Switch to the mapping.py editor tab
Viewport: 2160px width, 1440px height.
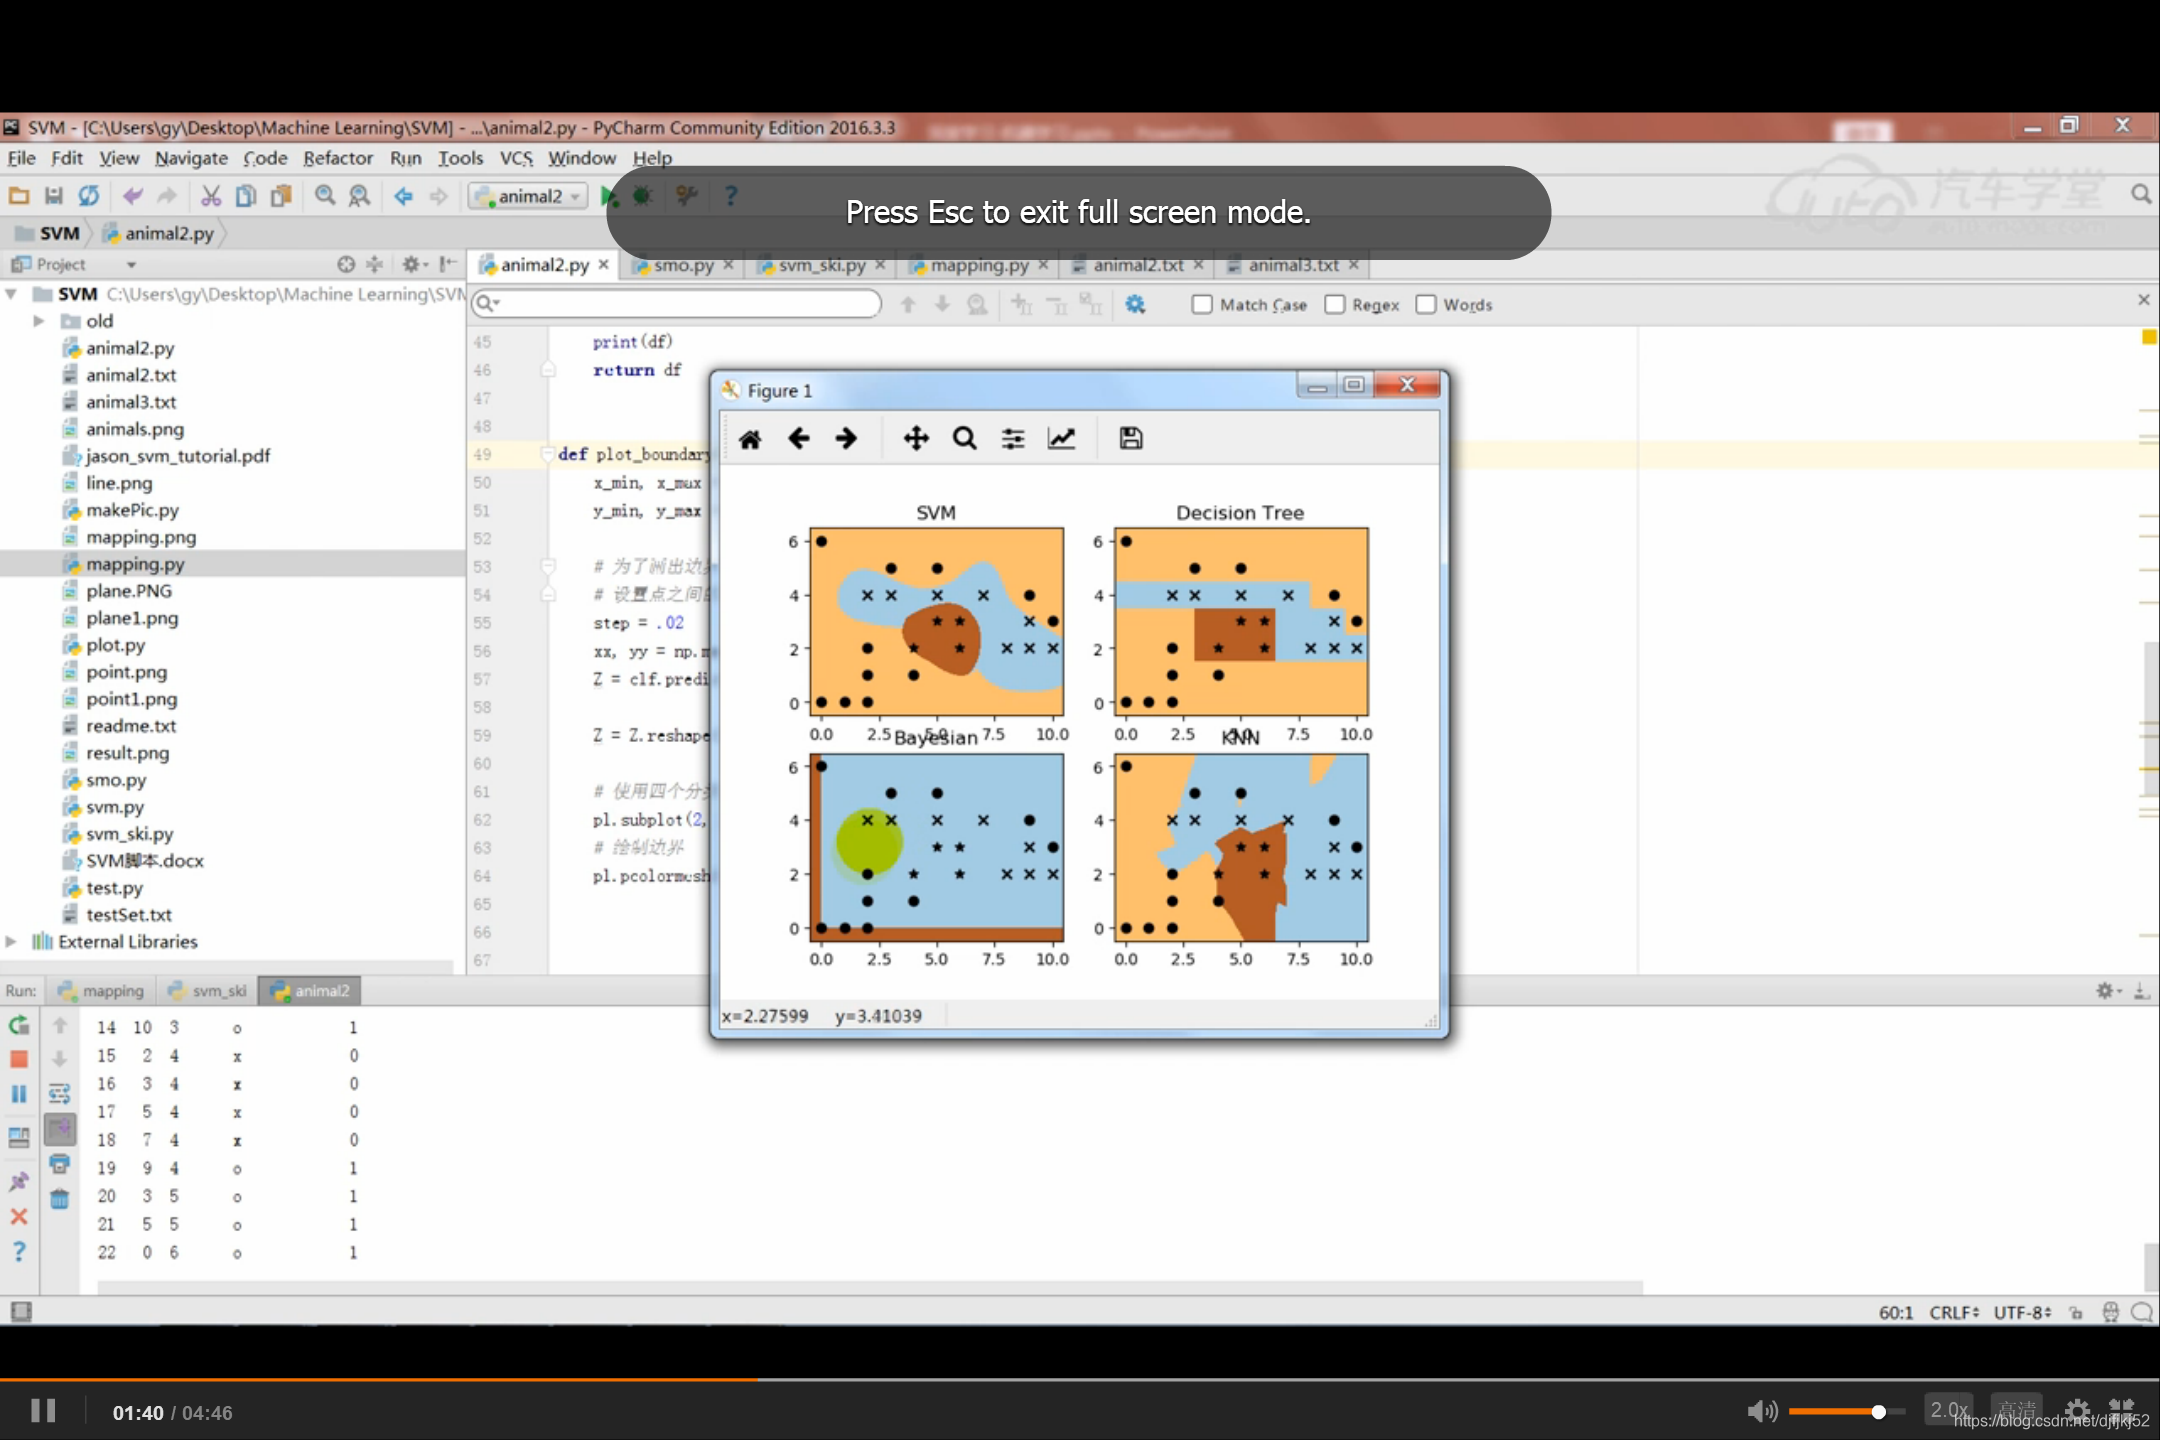(978, 266)
